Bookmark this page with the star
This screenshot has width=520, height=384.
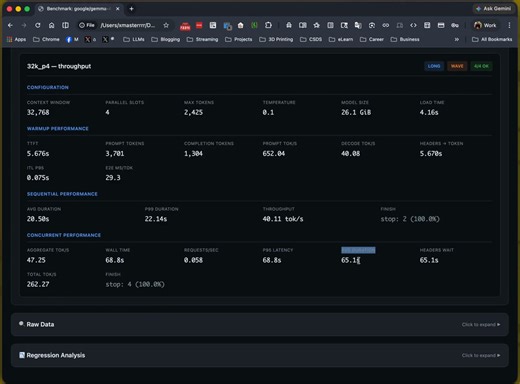click(x=166, y=25)
